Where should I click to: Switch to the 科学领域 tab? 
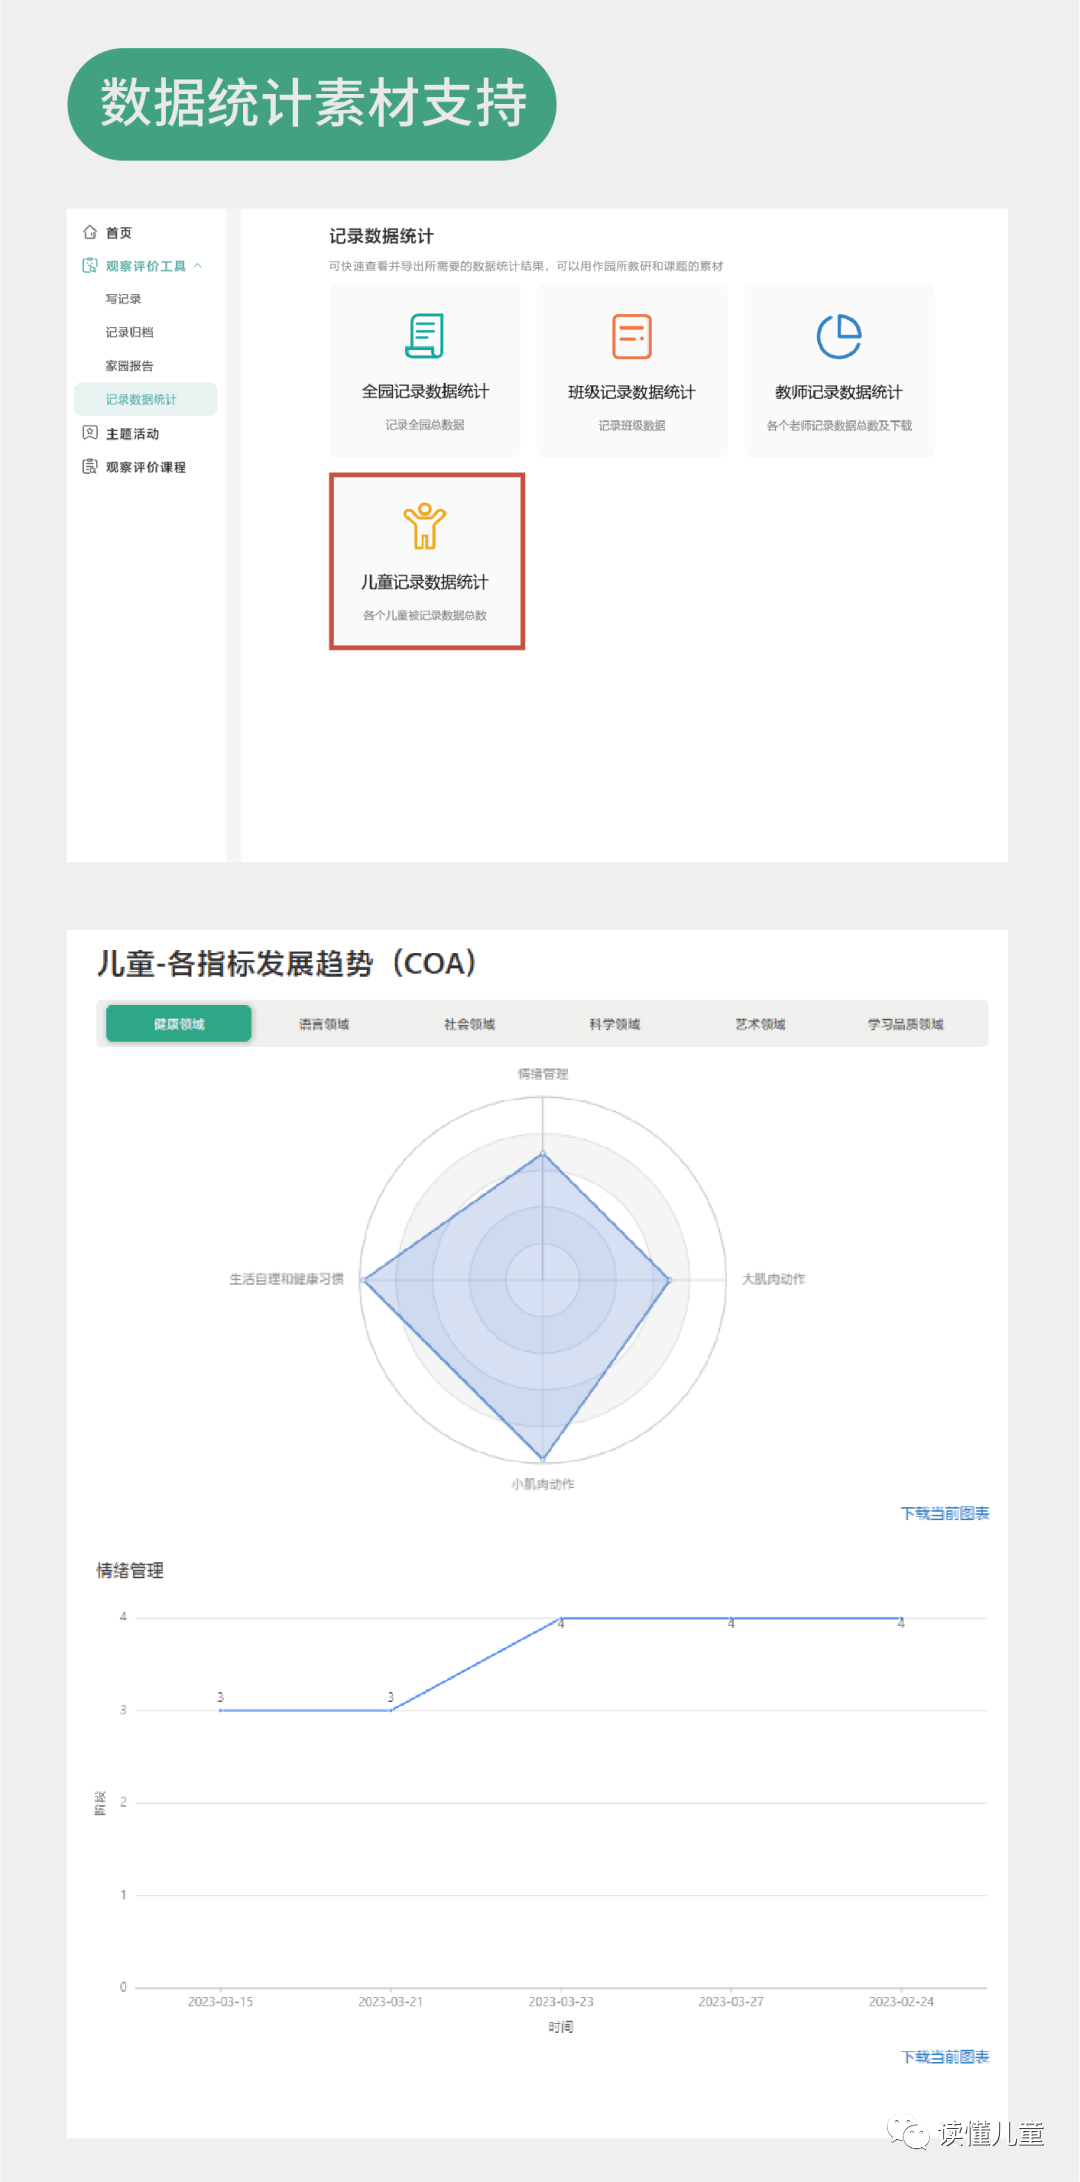[615, 1024]
